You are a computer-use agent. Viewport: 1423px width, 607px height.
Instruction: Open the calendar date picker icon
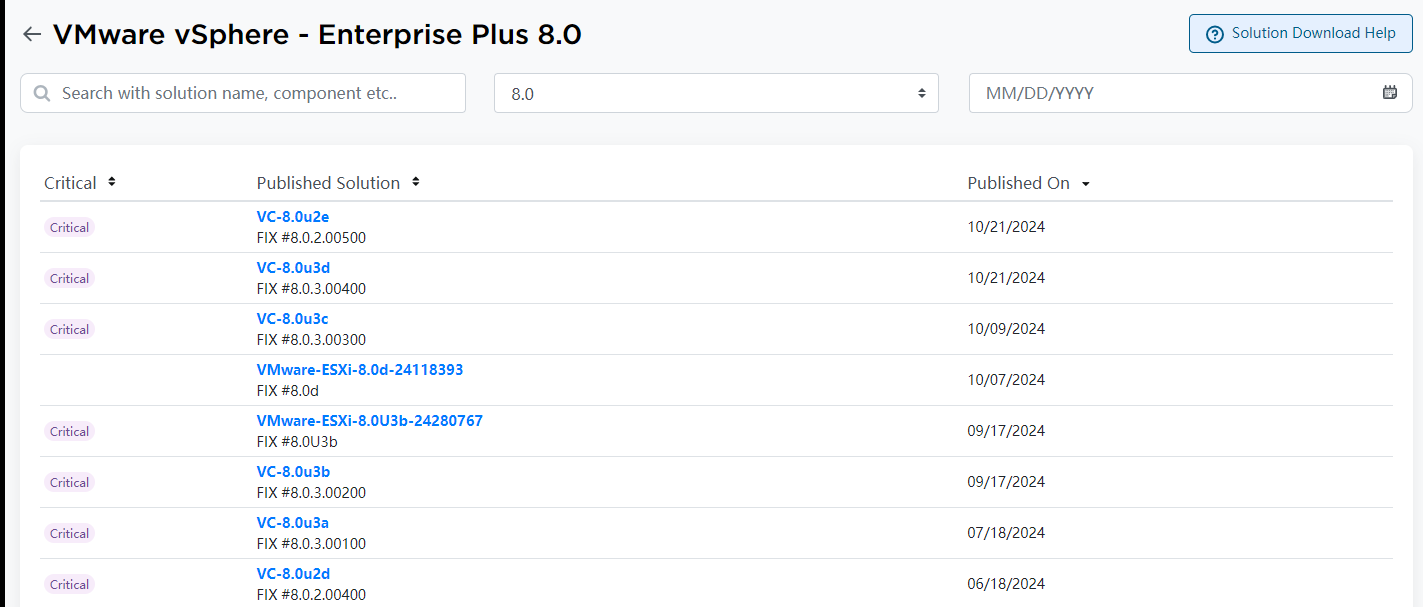(x=1390, y=92)
